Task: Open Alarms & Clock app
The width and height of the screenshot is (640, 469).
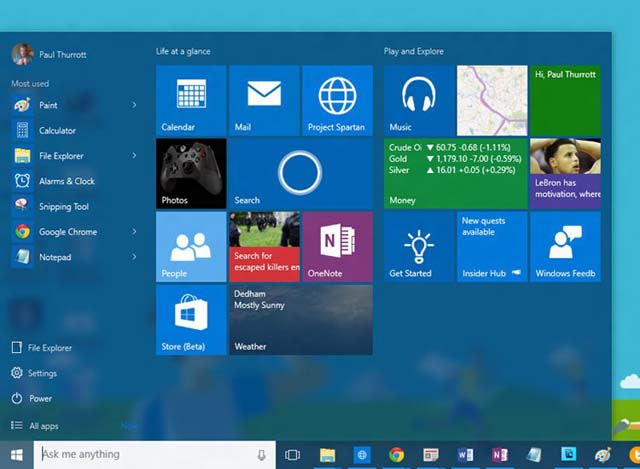Action: coord(76,181)
